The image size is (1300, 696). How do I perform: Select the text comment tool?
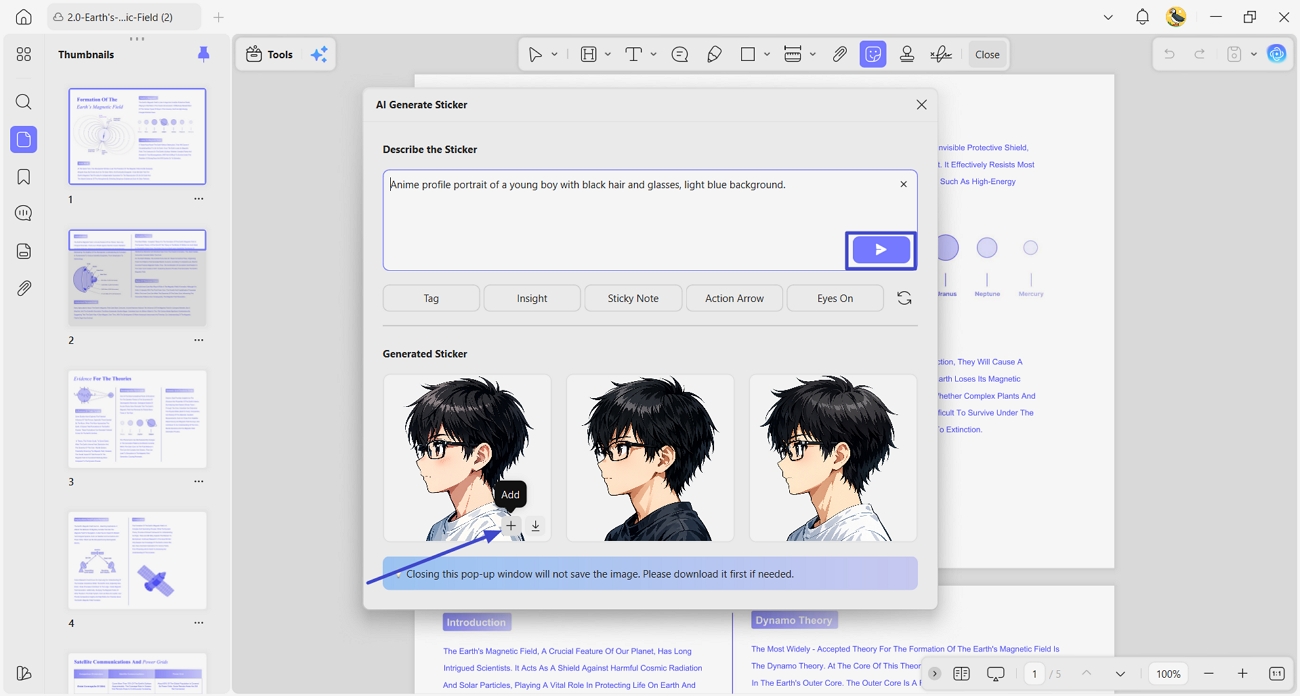pyautogui.click(x=633, y=55)
